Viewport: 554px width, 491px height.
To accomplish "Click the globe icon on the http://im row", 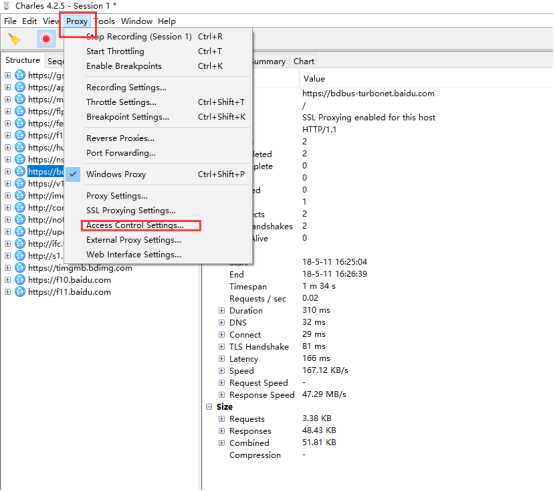I will [20, 196].
